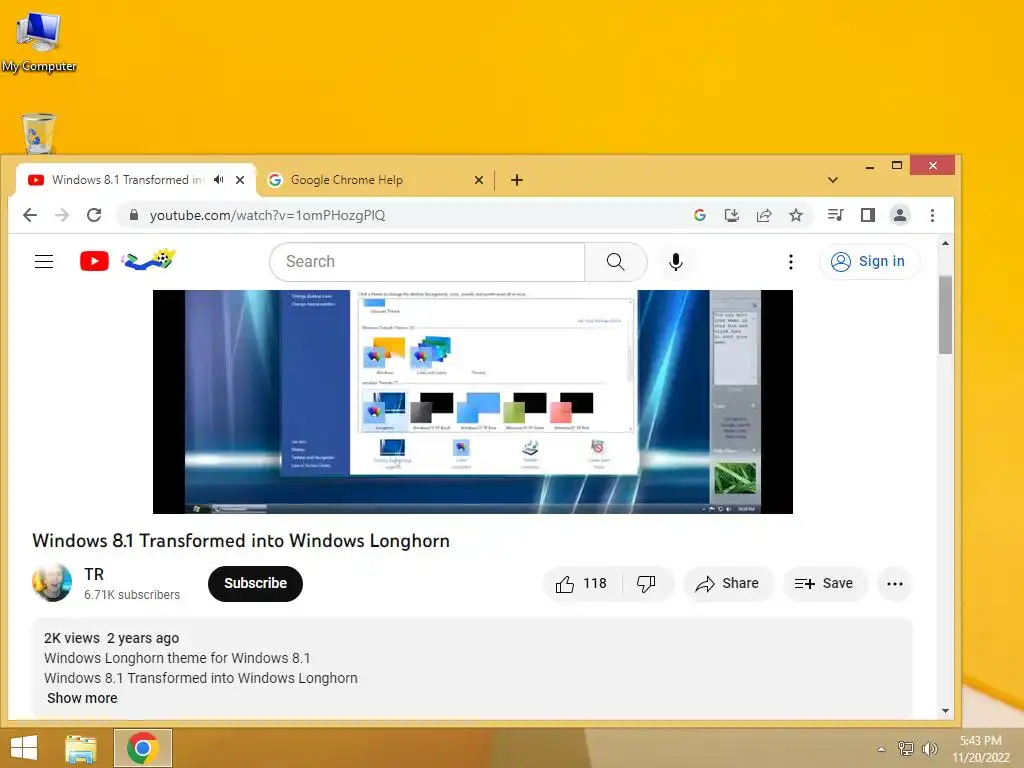Switch to Google Chrome Help tab

click(x=376, y=180)
